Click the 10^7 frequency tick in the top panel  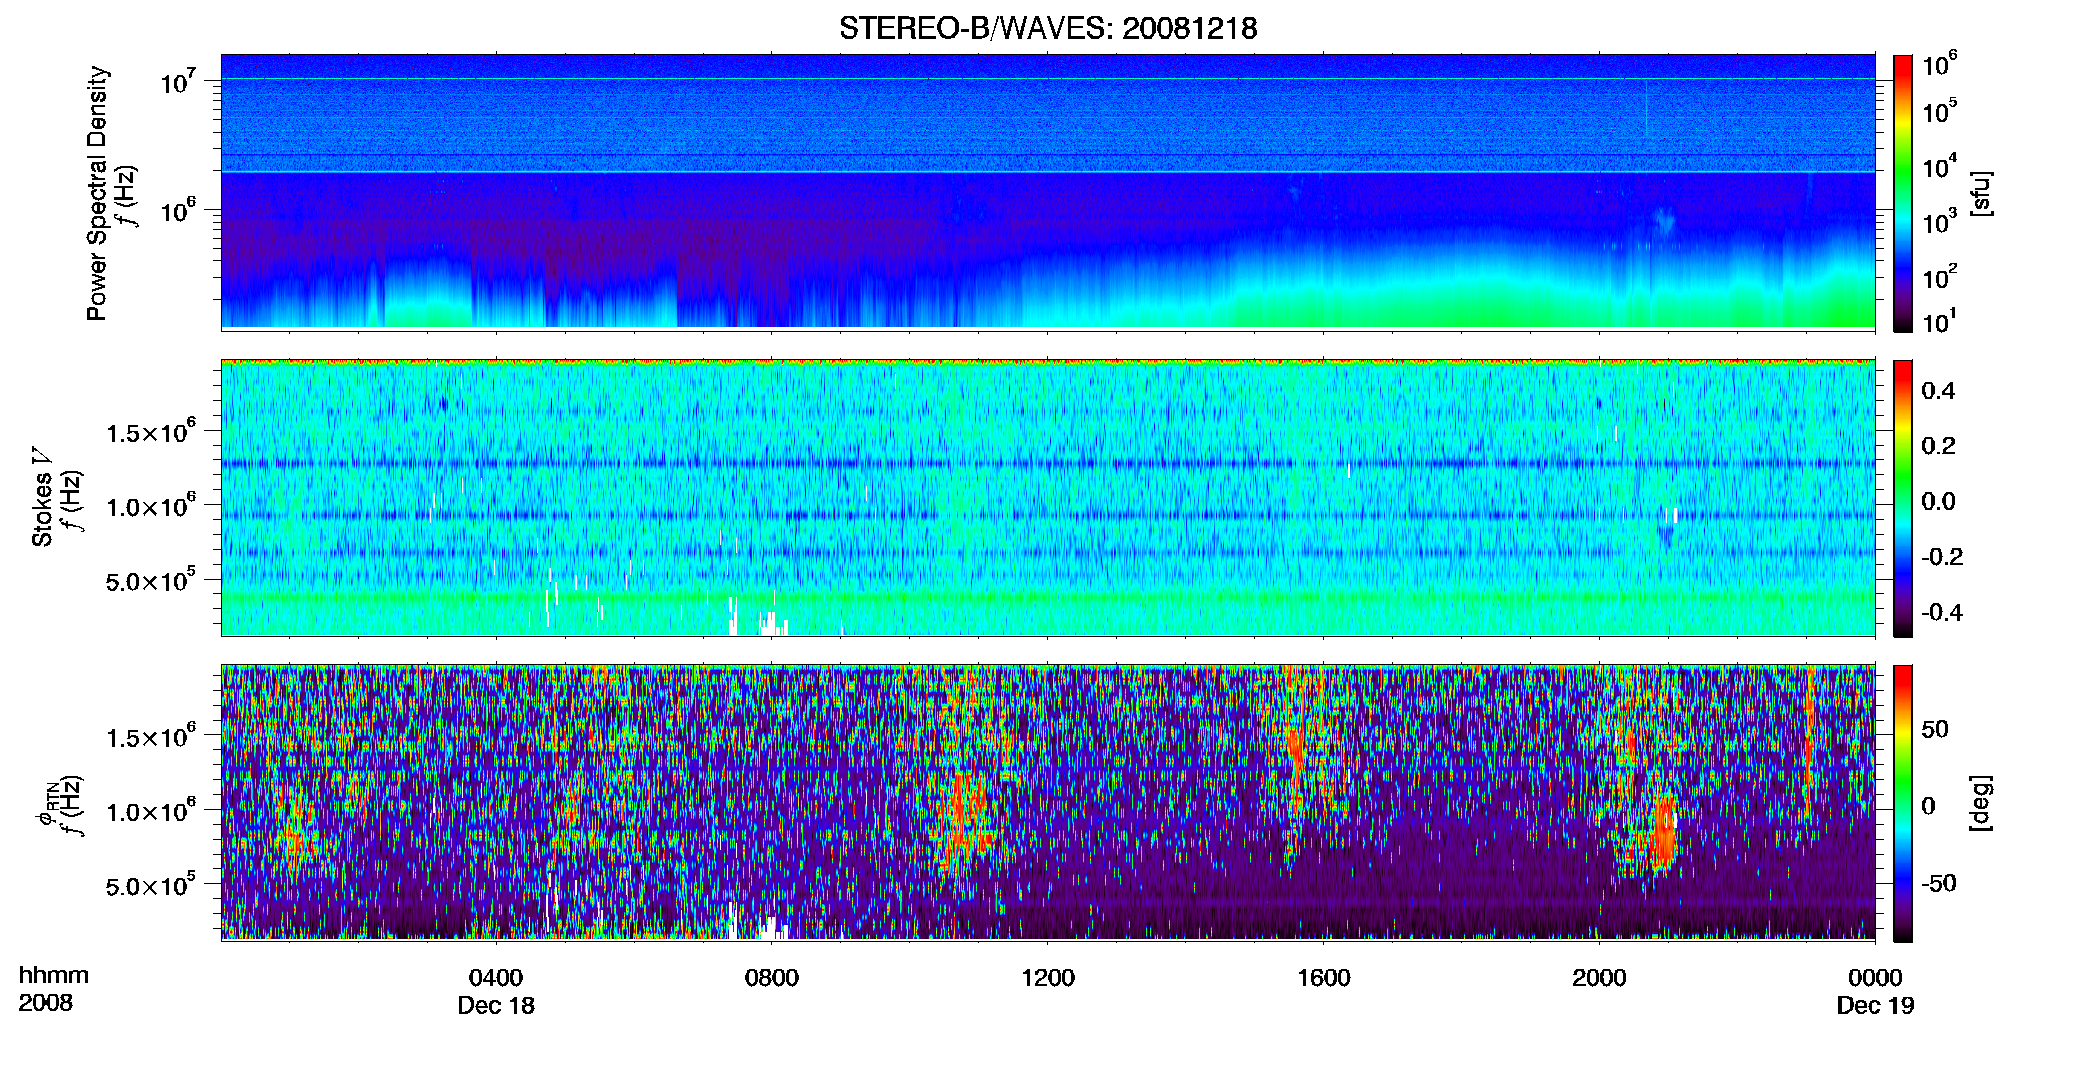[179, 81]
